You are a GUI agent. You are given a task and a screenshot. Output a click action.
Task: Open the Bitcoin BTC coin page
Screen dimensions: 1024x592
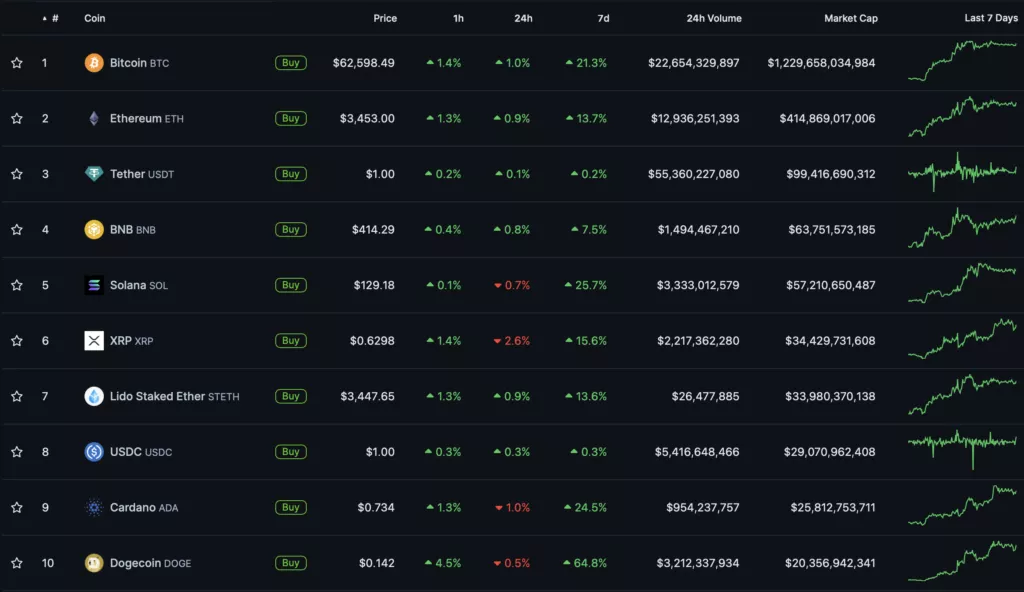[139, 63]
